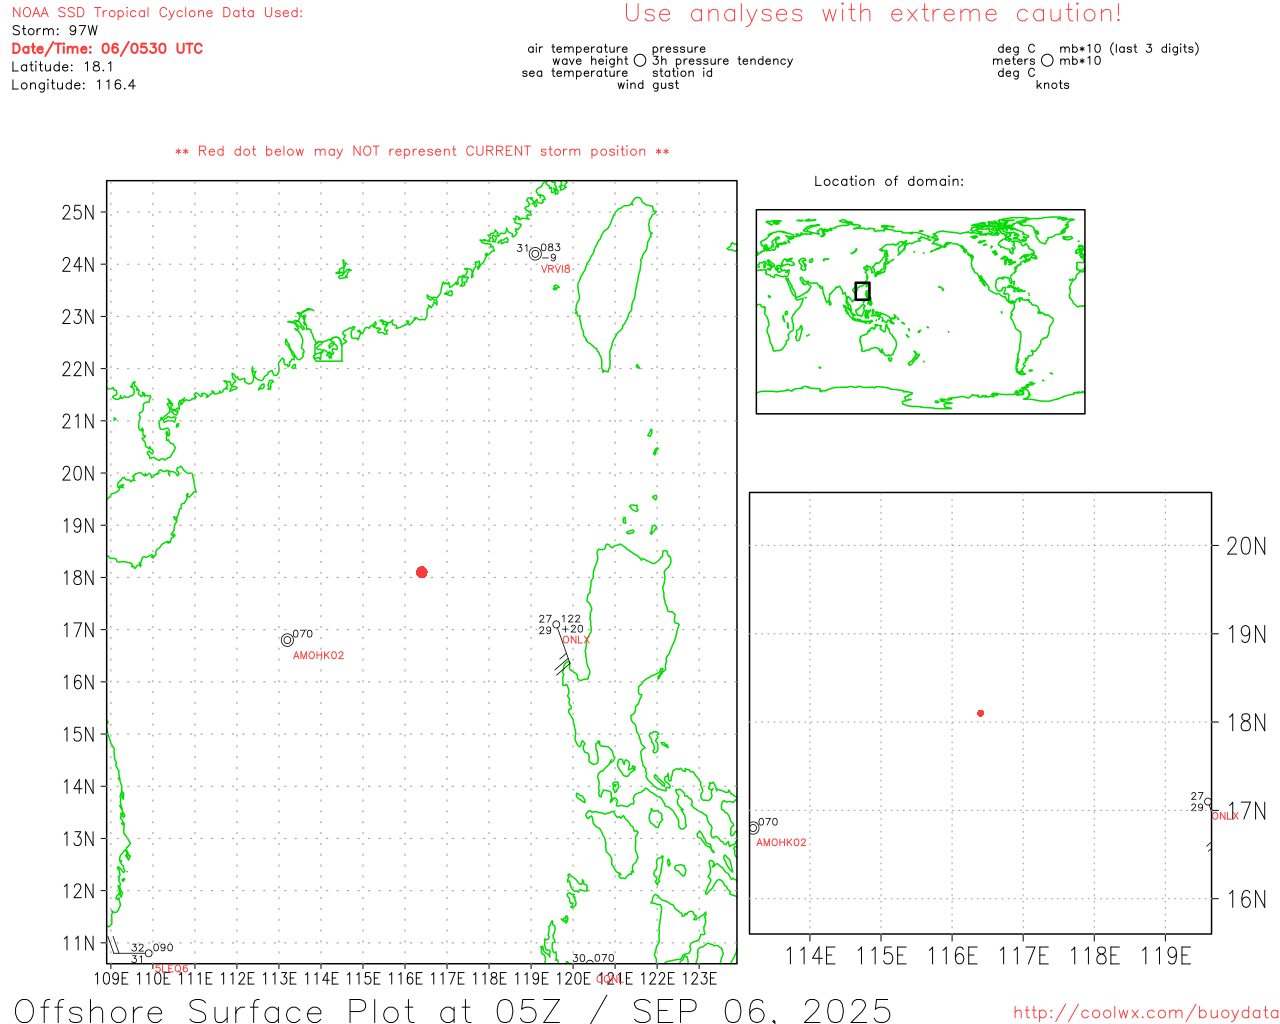Screen dimensions: 1280x1024
Task: Click the 'Storm: 97W' text
Action: 55,31
